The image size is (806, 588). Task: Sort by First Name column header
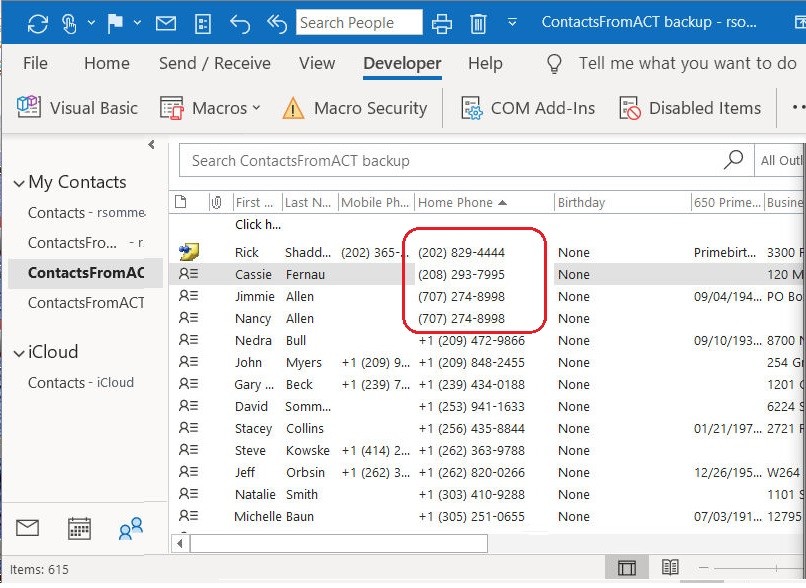(x=257, y=203)
